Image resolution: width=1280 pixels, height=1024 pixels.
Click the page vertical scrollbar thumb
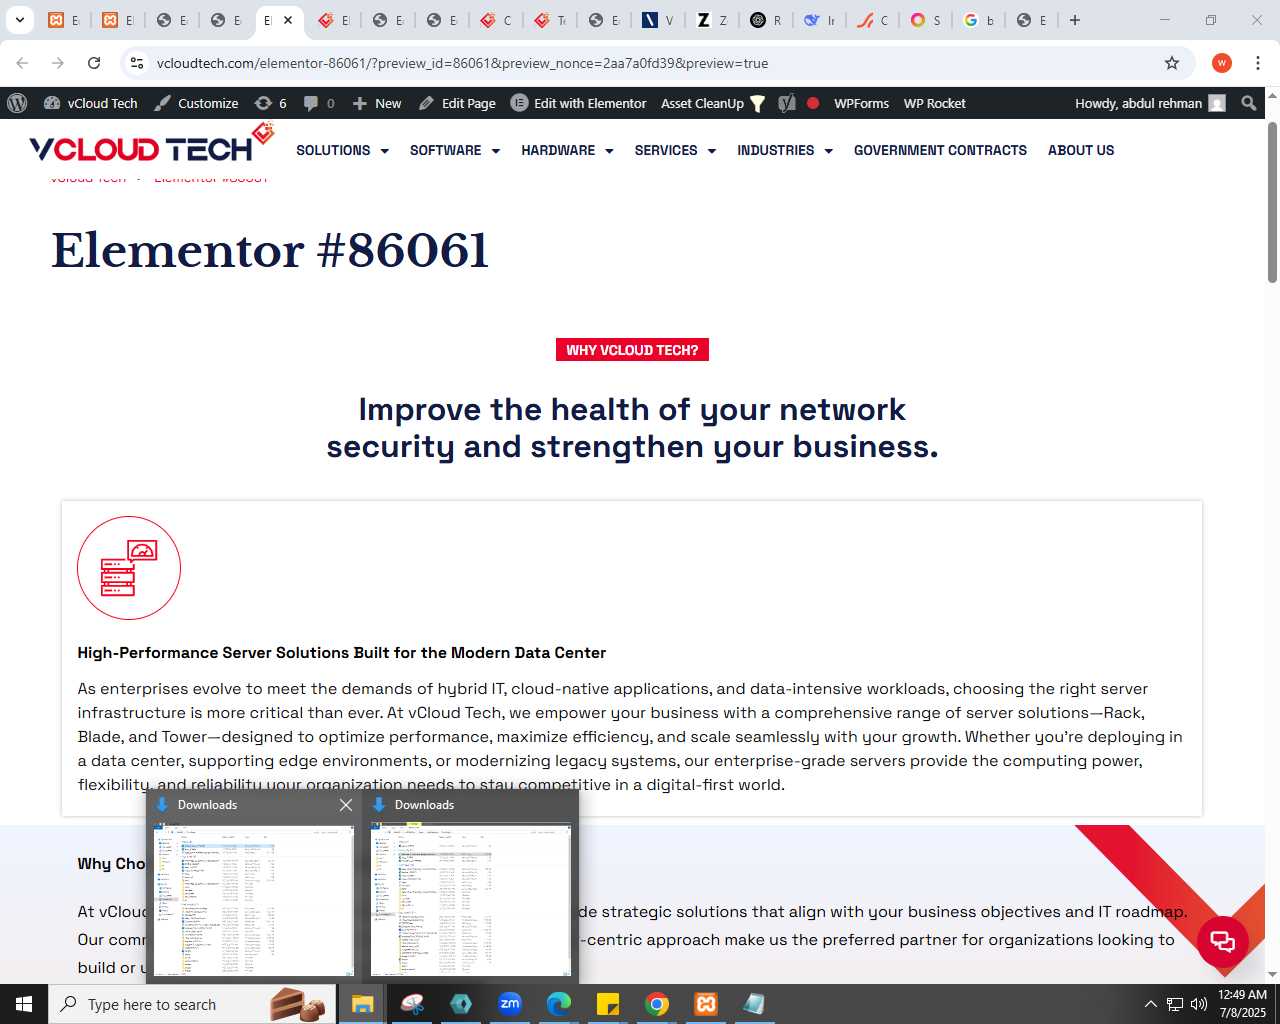1272,202
